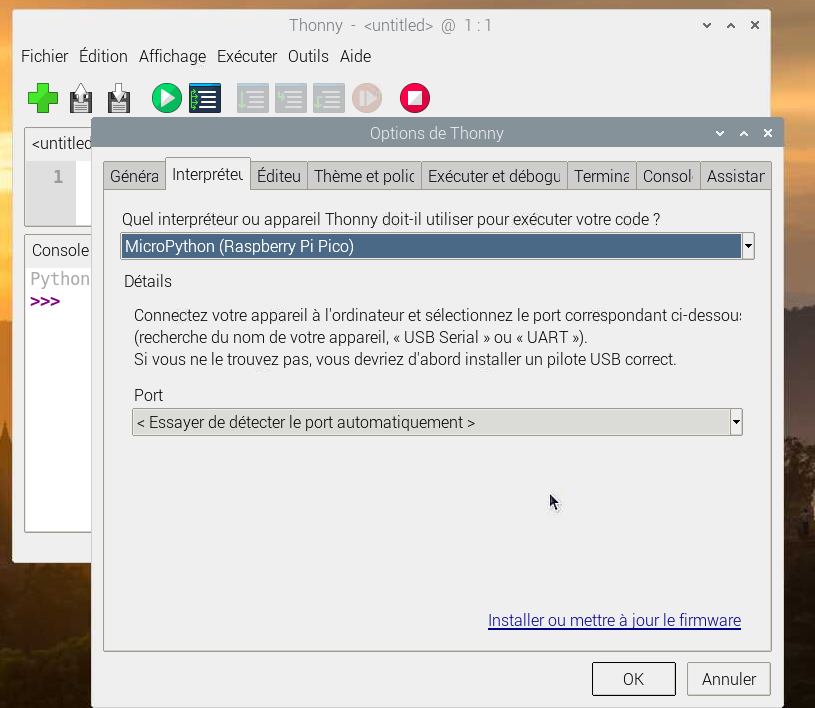Open the Thème et police tab
The width and height of the screenshot is (815, 708).
click(364, 176)
